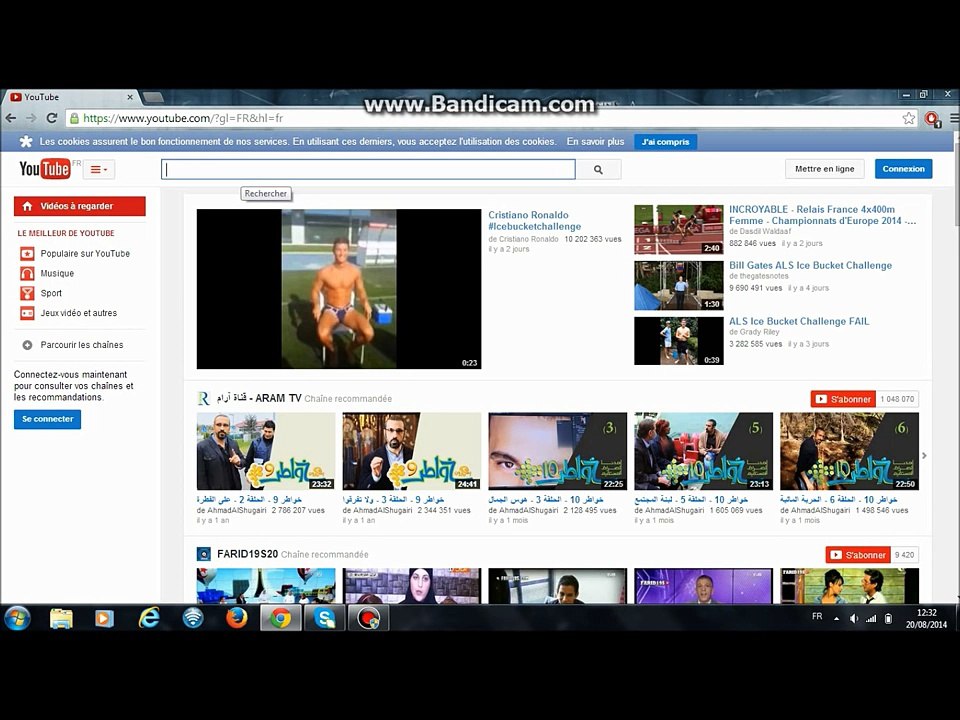Click the volume speaker tray icon

click(x=854, y=618)
